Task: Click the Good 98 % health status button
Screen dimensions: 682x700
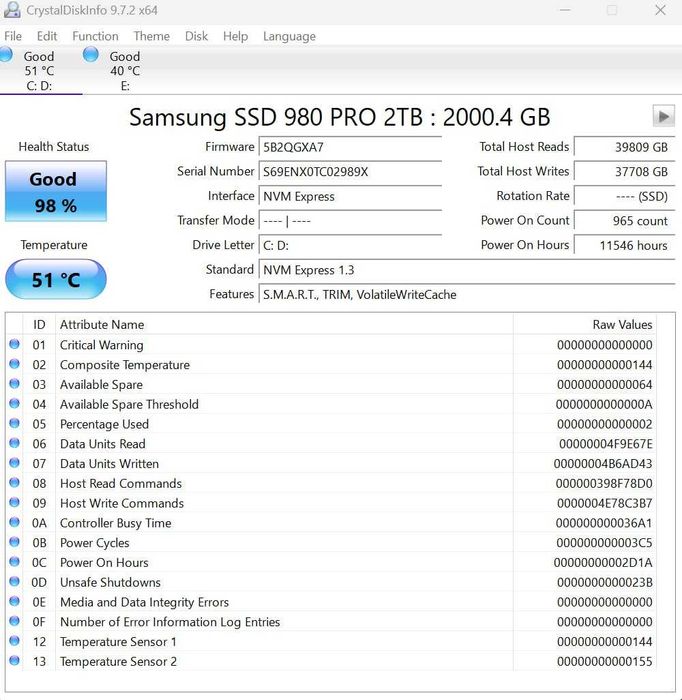Action: click(56, 192)
